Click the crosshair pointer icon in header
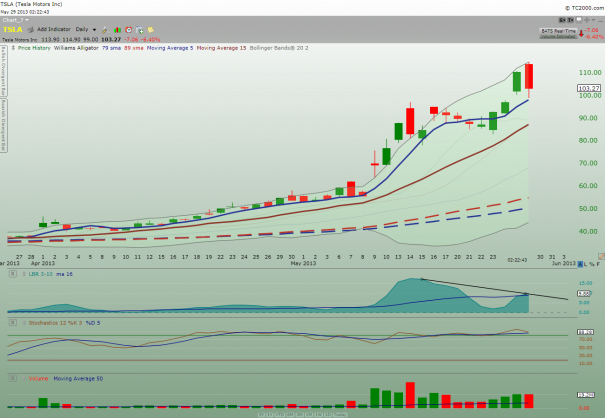The image size is (605, 418). (587, 20)
